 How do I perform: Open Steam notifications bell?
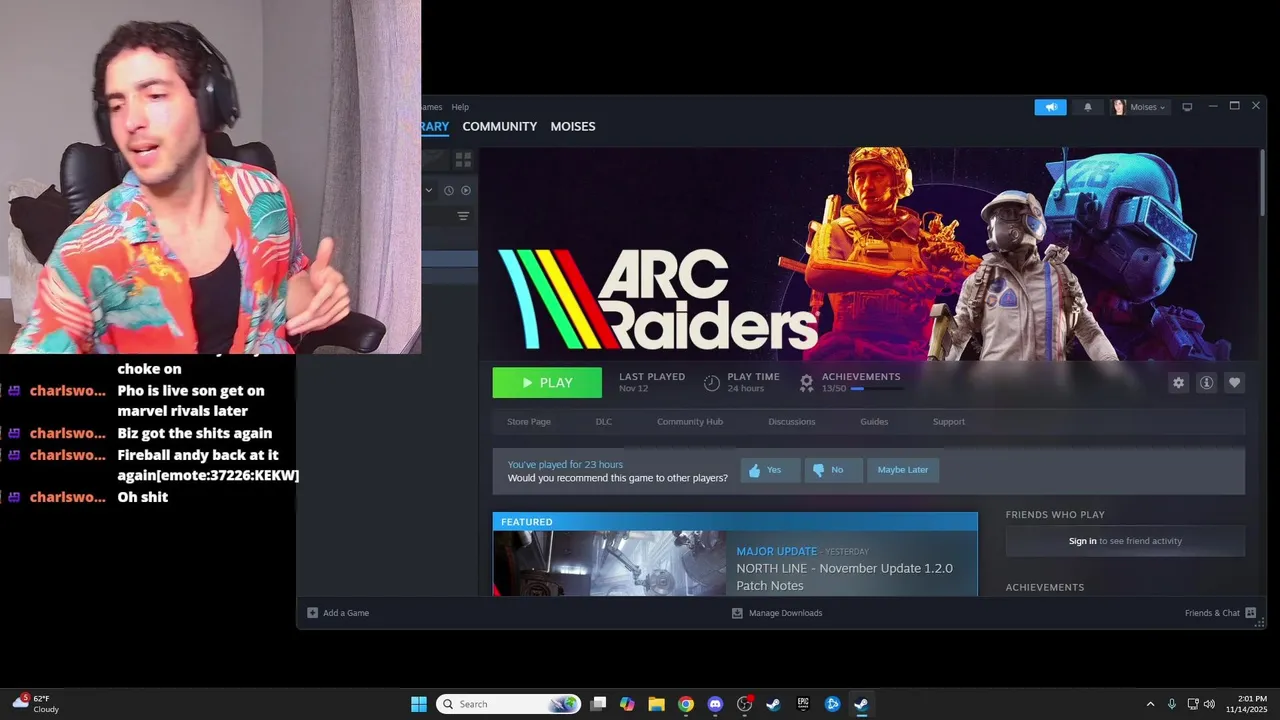tap(1088, 107)
